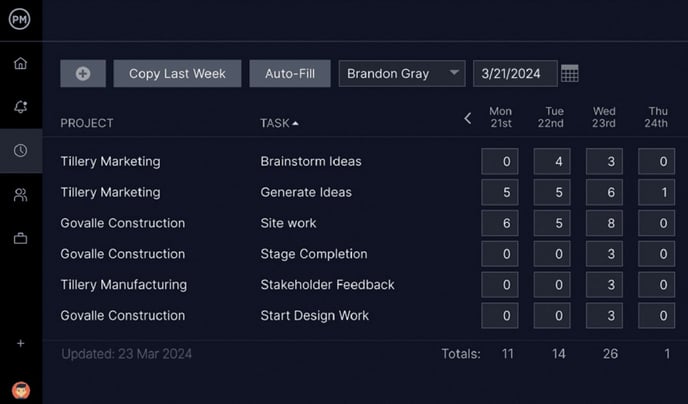This screenshot has width=688, height=404.
Task: Select the Site work task name
Action: point(288,223)
